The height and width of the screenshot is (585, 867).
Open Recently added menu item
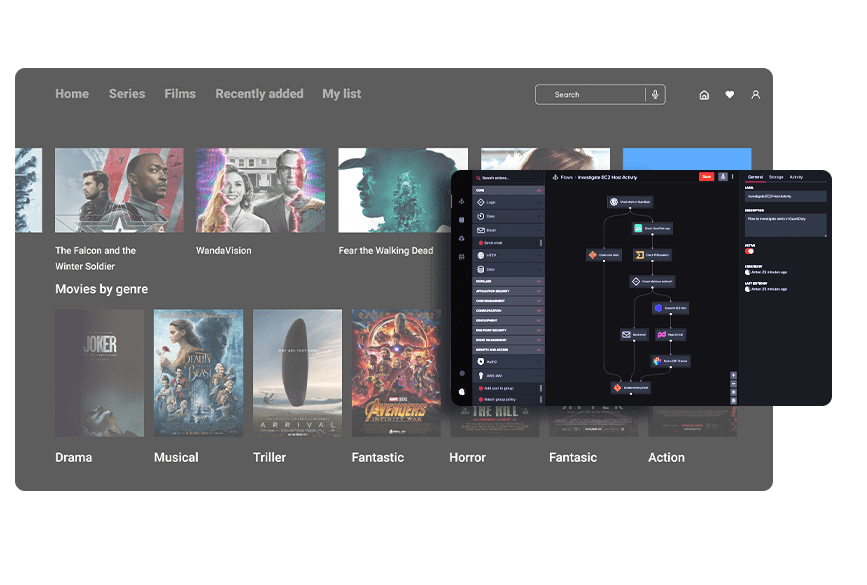click(259, 94)
